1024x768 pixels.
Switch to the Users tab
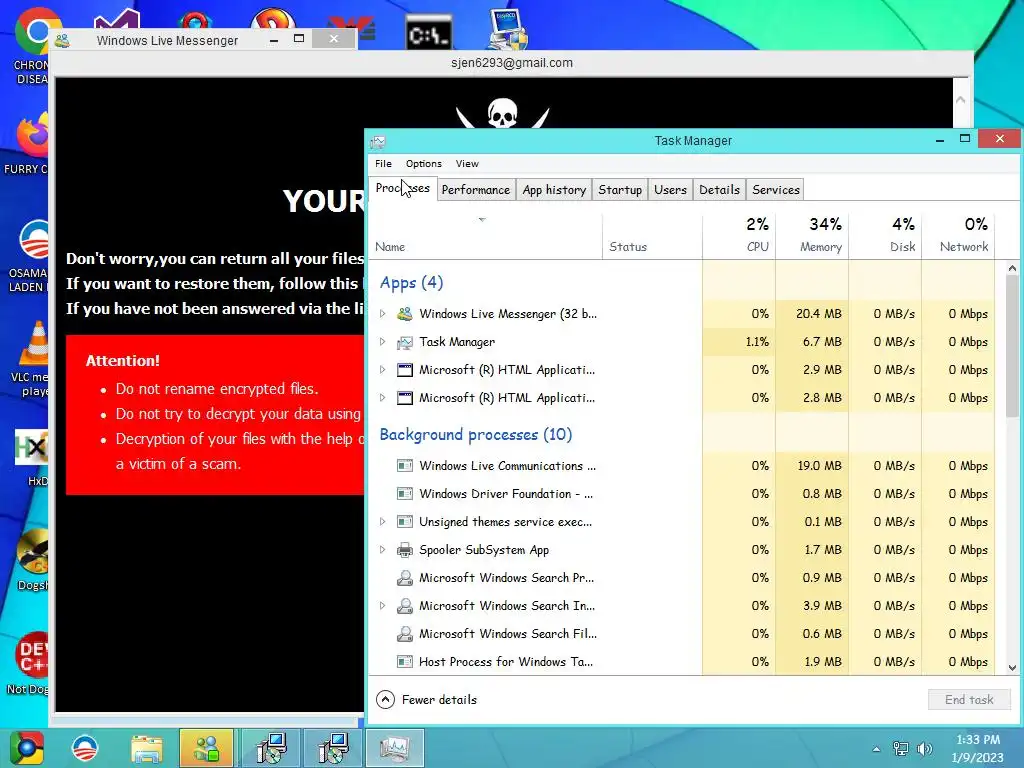[671, 190]
